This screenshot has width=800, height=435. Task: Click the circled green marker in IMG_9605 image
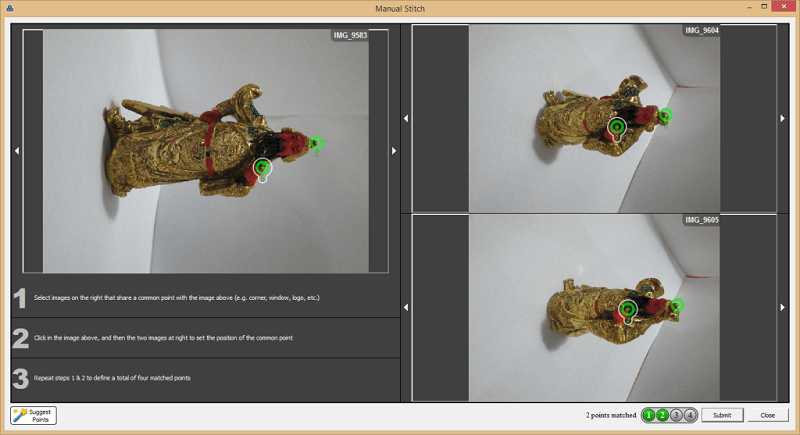628,310
